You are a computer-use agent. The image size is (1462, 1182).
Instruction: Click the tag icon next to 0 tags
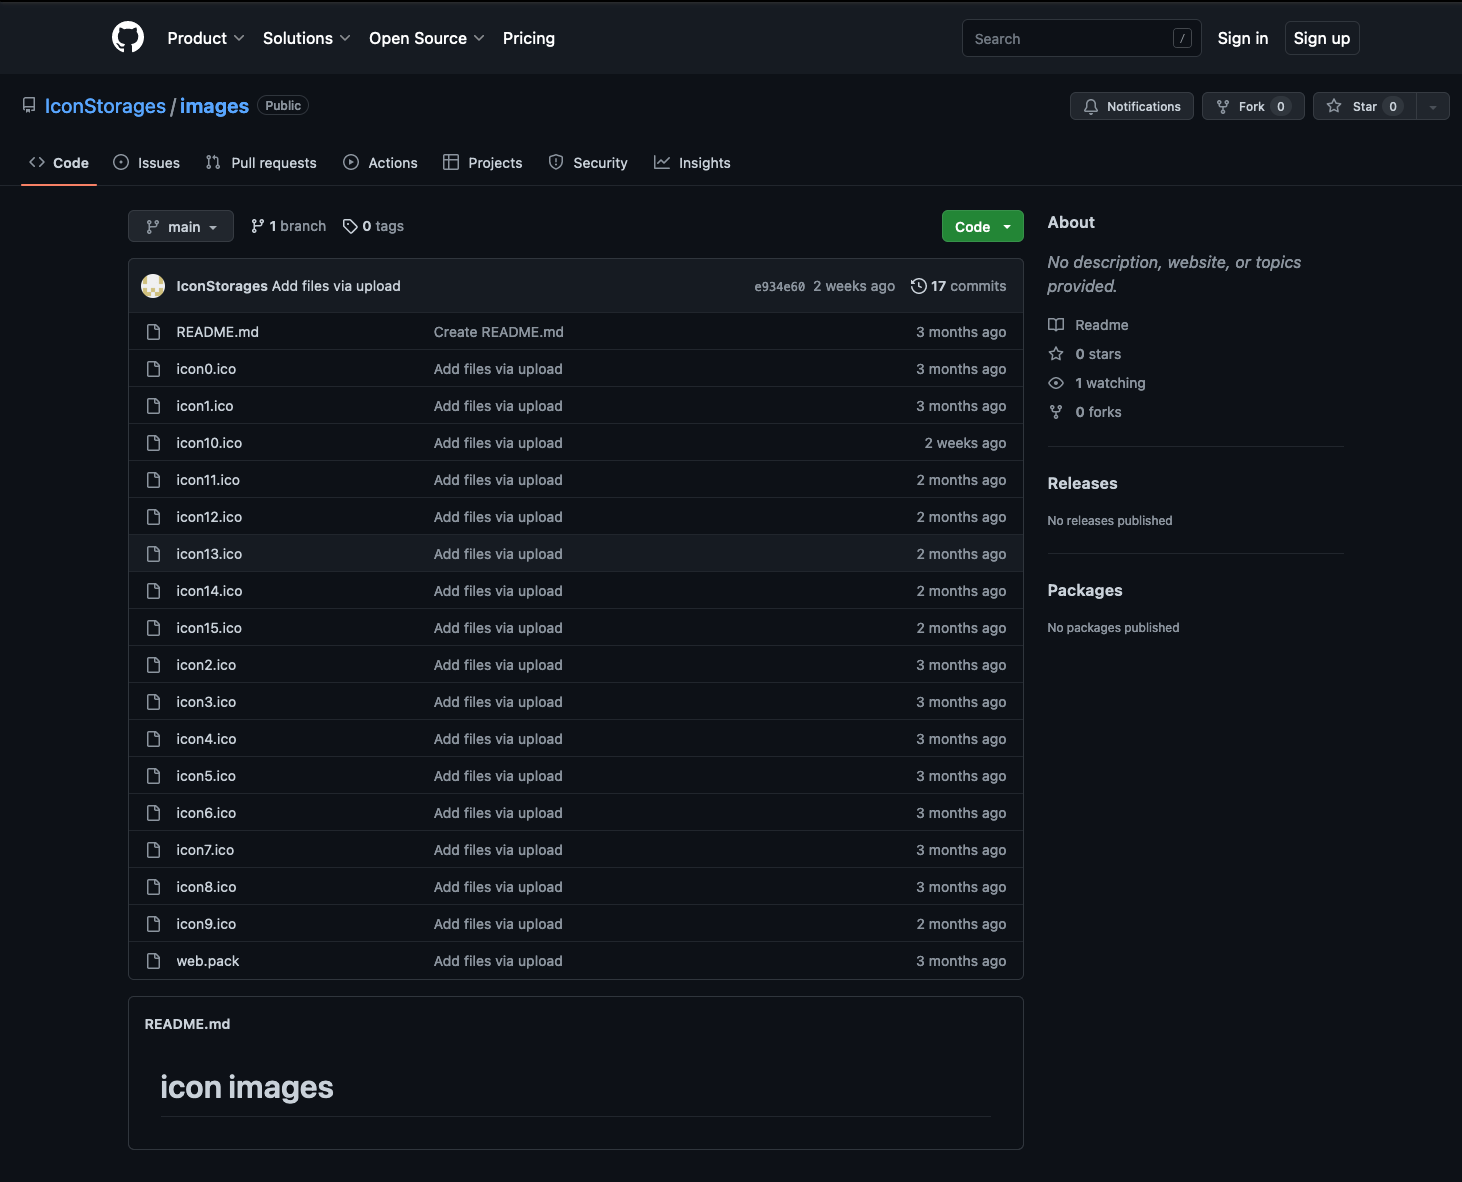pyautogui.click(x=349, y=226)
